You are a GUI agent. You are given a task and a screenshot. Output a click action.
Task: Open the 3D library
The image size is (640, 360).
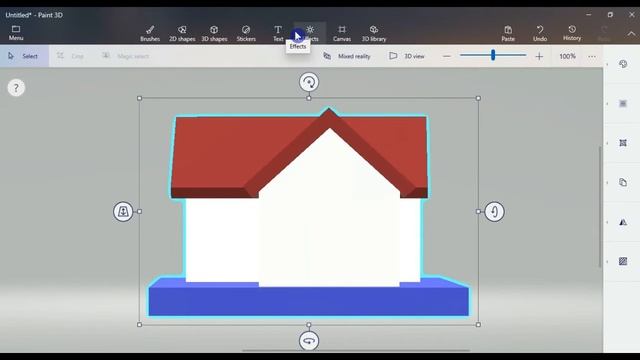point(373,33)
